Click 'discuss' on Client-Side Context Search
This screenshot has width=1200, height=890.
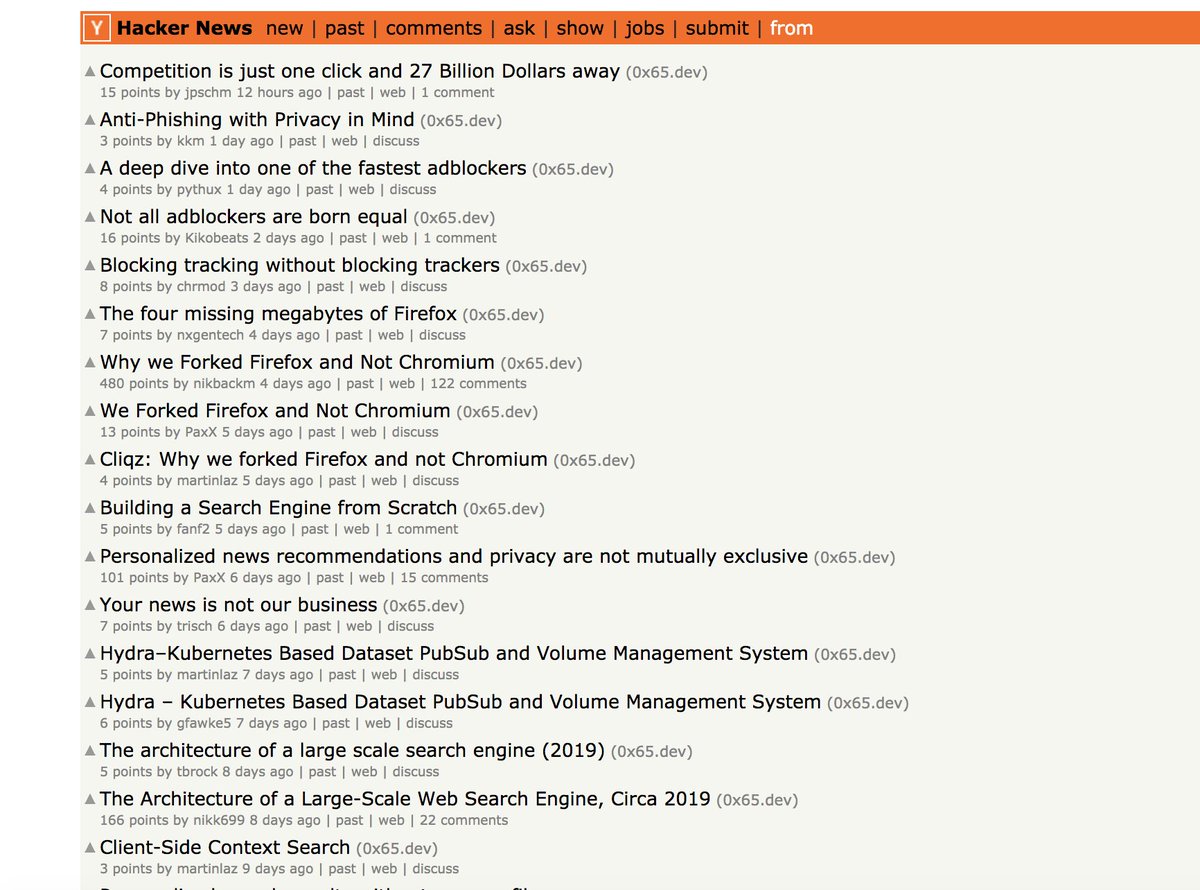pyautogui.click(x=436, y=869)
